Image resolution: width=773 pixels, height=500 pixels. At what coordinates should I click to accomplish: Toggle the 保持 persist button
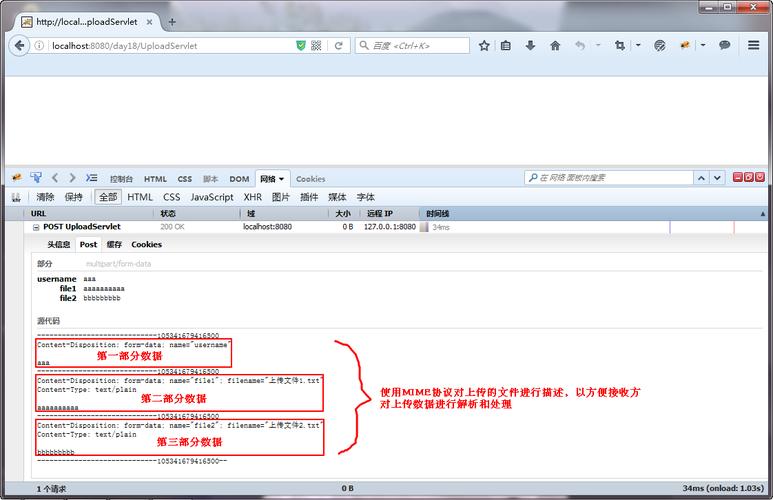73,197
